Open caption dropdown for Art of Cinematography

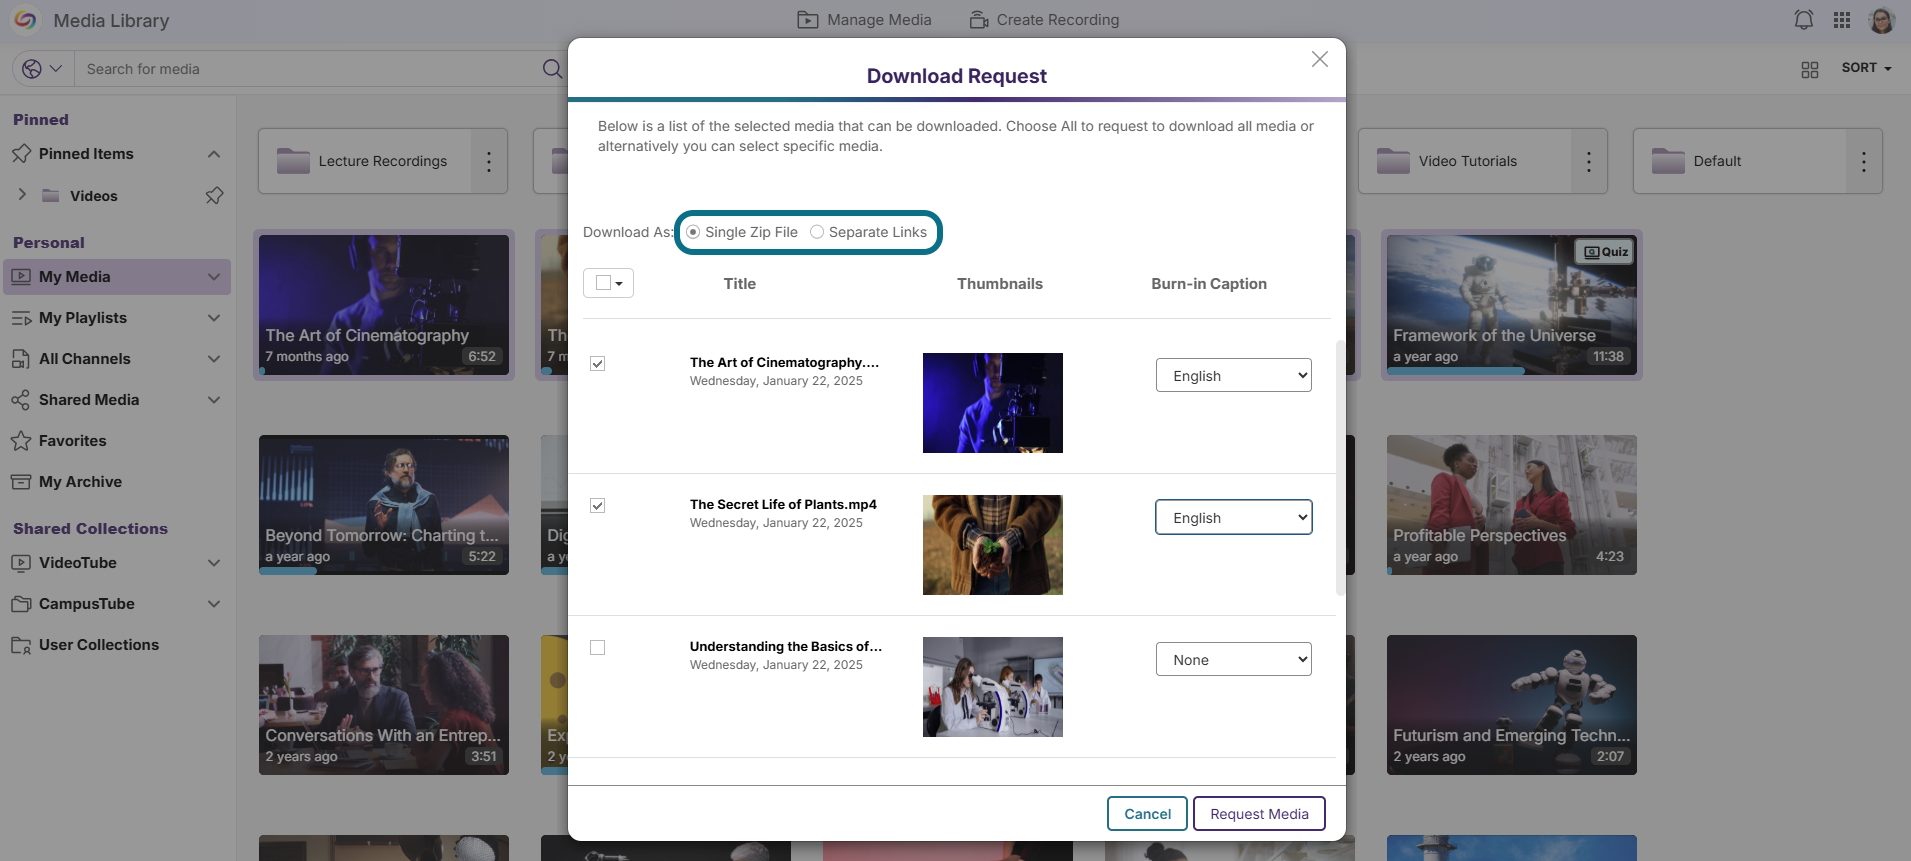[x=1234, y=375]
